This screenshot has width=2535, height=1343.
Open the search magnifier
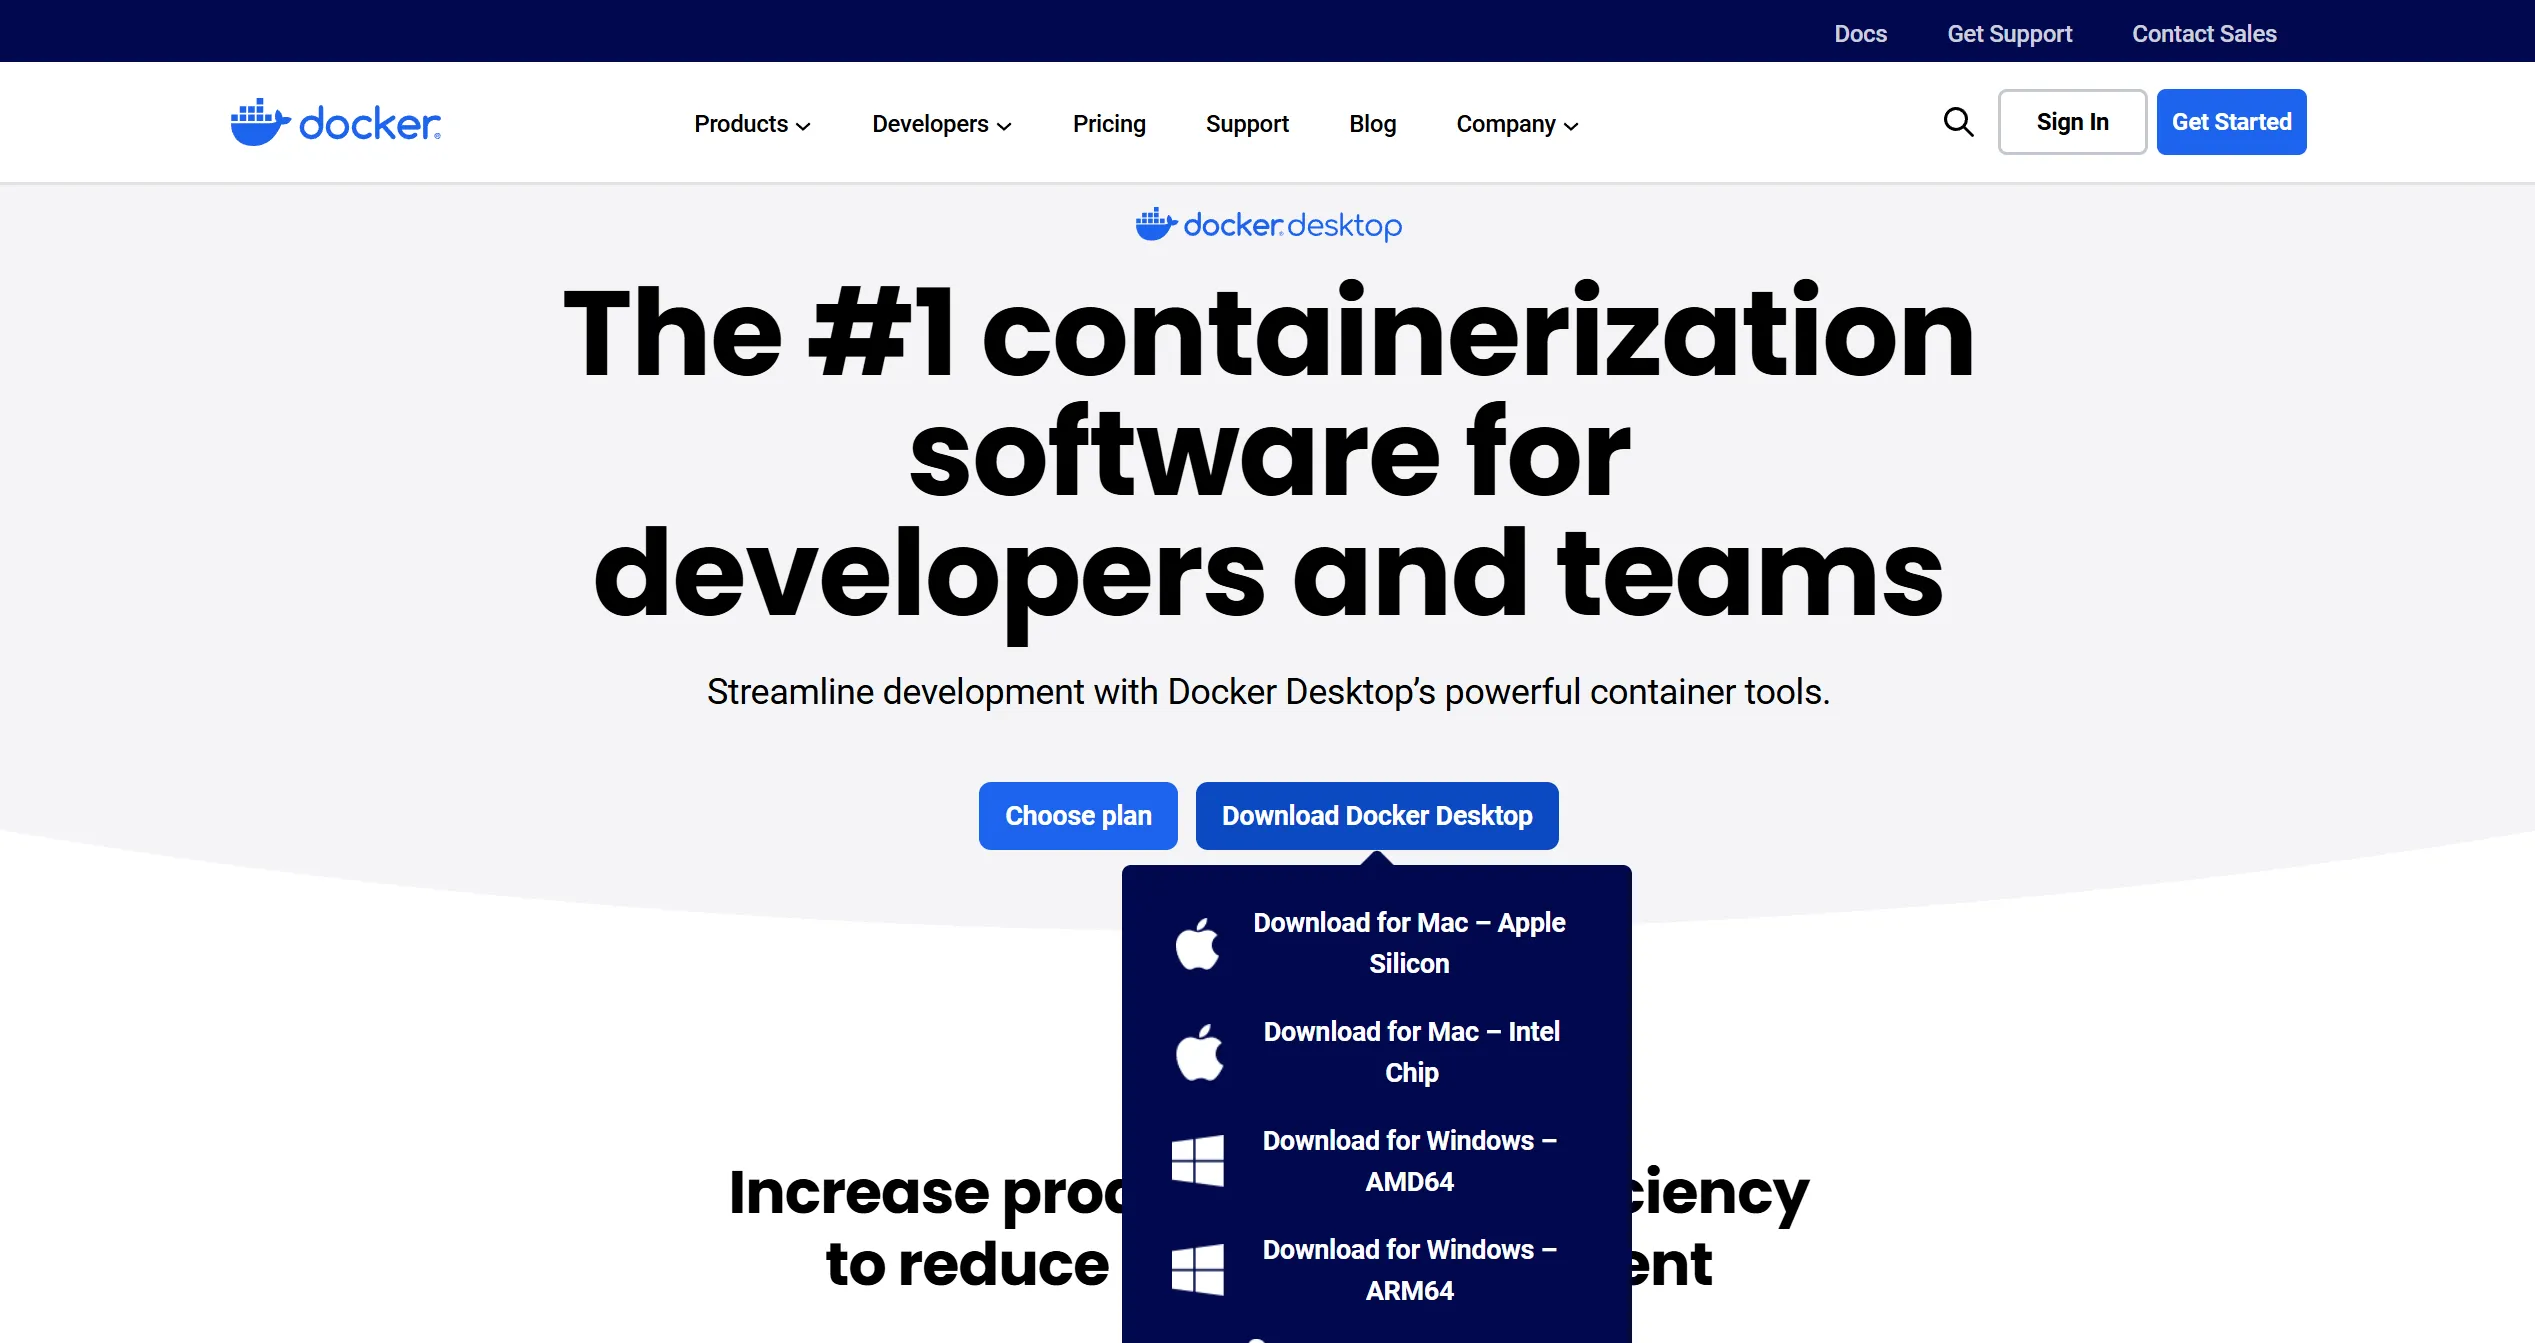pos(1958,122)
